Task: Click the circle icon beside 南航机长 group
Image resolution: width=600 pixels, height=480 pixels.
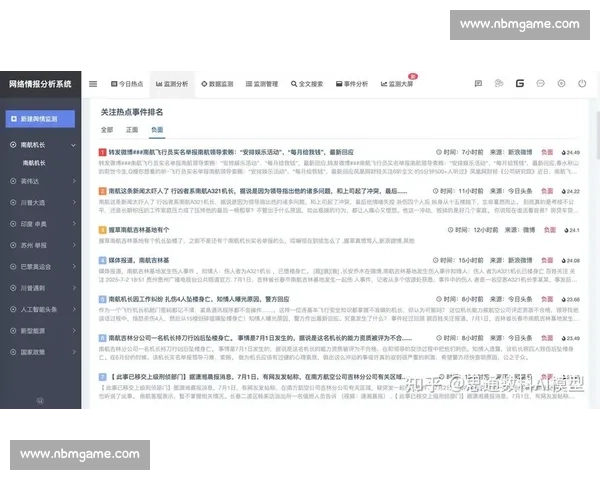Action: [13, 145]
